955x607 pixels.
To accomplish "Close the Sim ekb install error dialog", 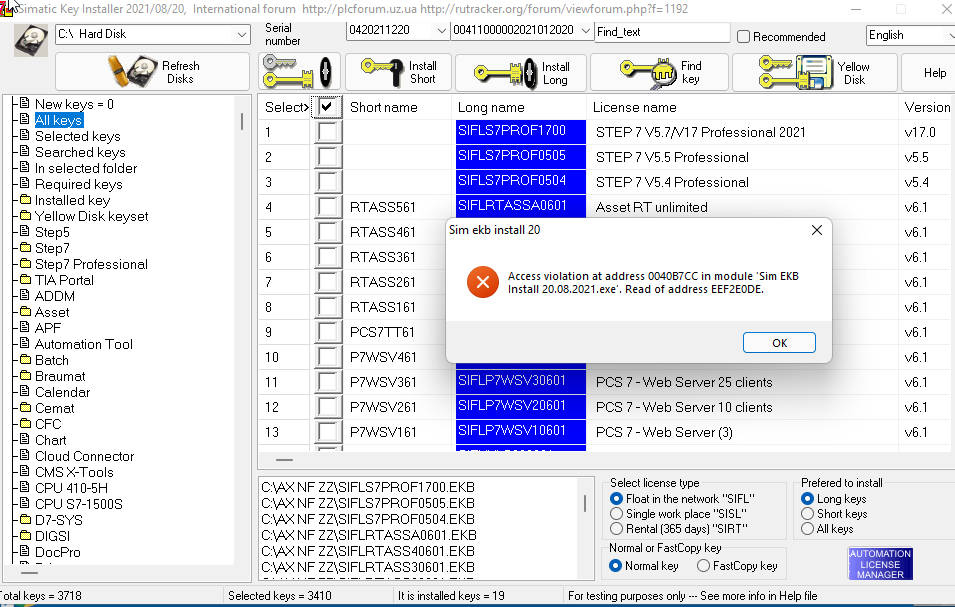I will click(x=817, y=230).
